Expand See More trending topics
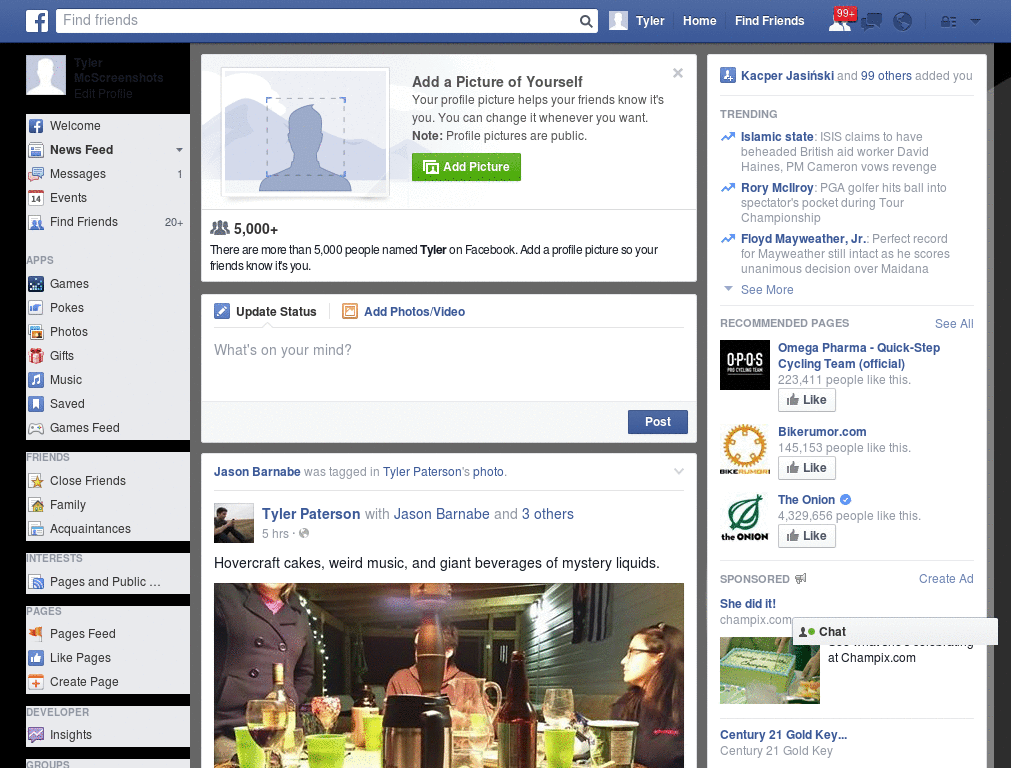1024x768 pixels. (x=767, y=289)
